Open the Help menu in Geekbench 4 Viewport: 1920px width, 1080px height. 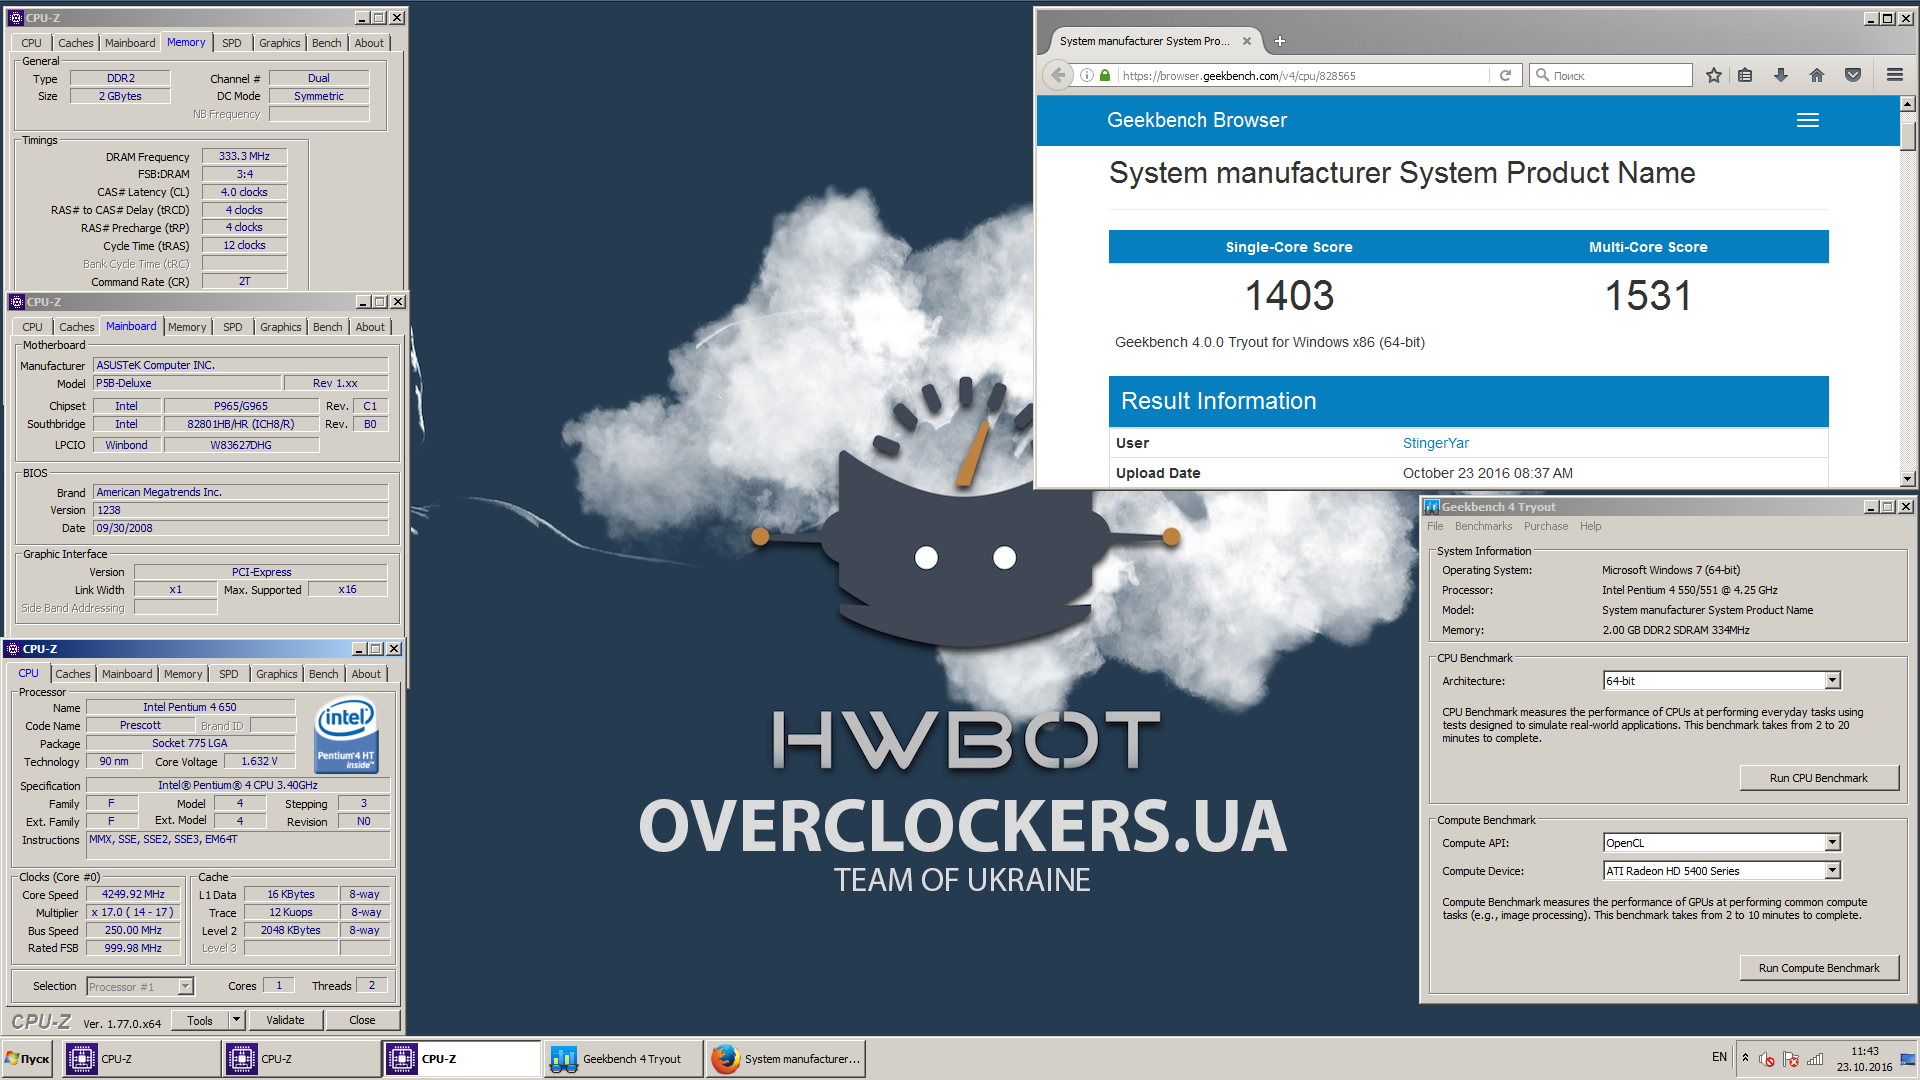1590,526
